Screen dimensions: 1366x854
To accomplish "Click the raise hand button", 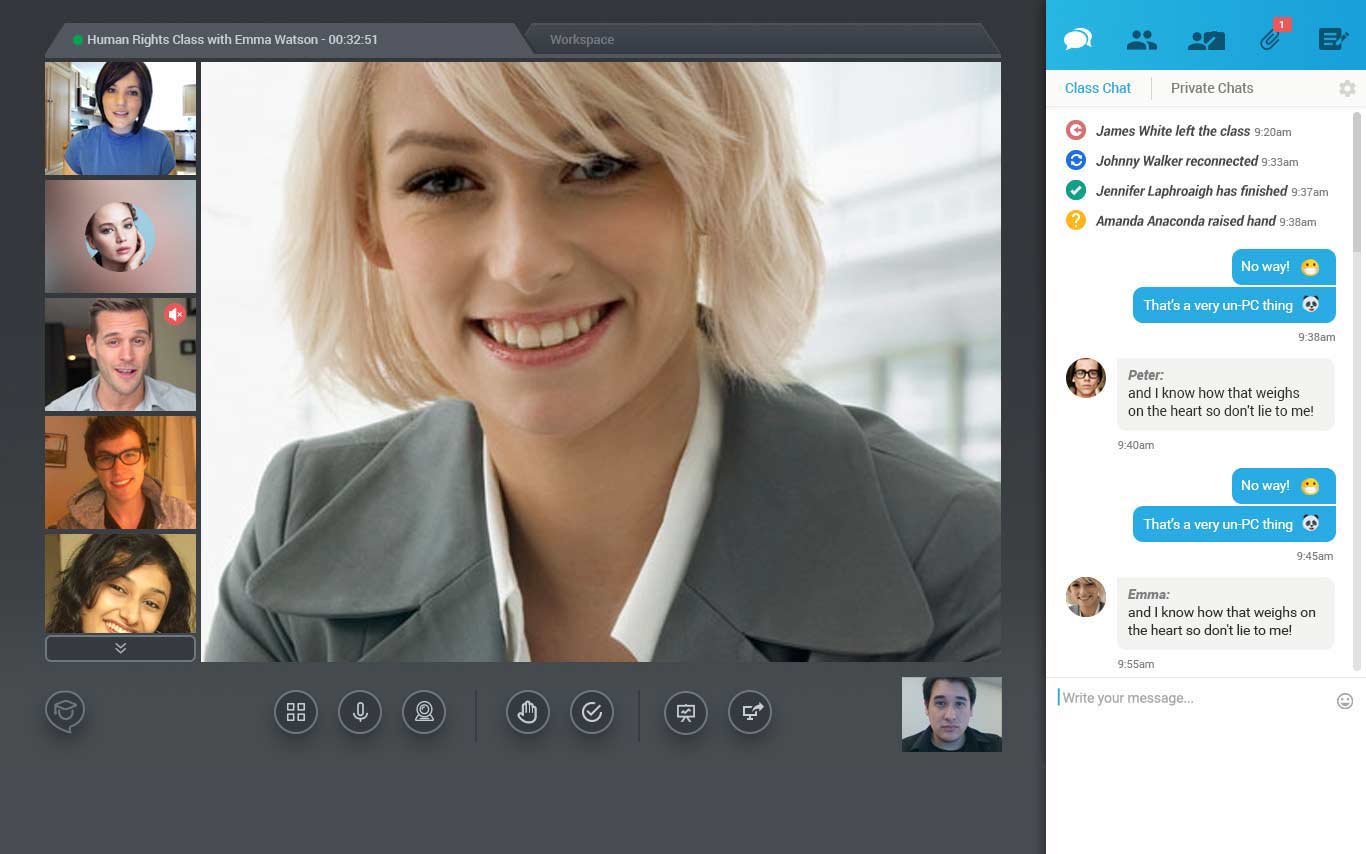I will pyautogui.click(x=527, y=712).
